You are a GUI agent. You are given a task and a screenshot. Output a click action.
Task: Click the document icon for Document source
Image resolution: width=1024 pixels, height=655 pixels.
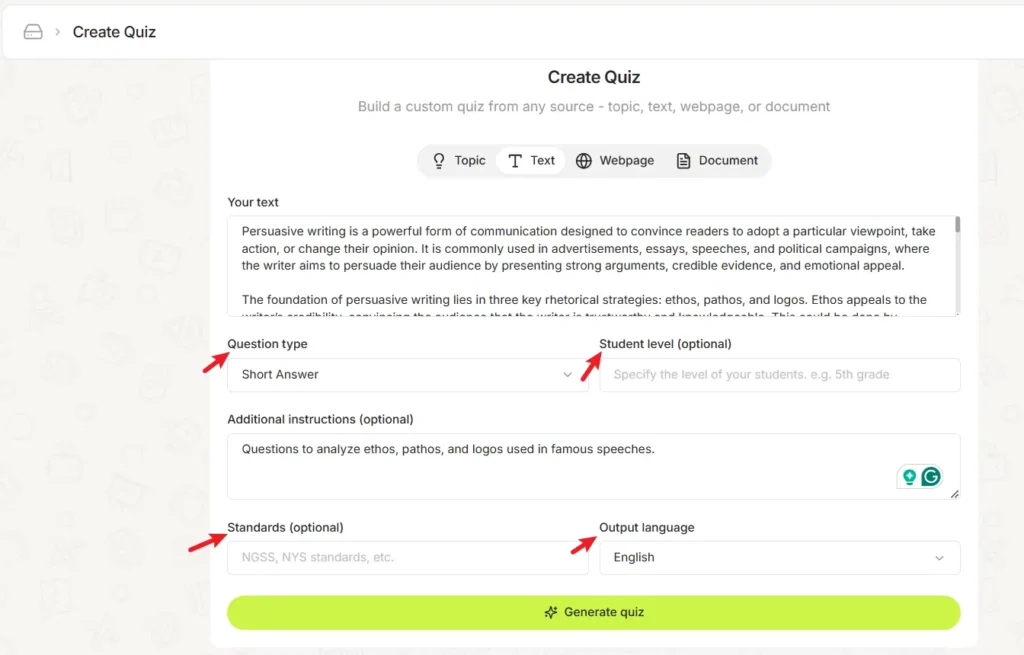click(684, 161)
